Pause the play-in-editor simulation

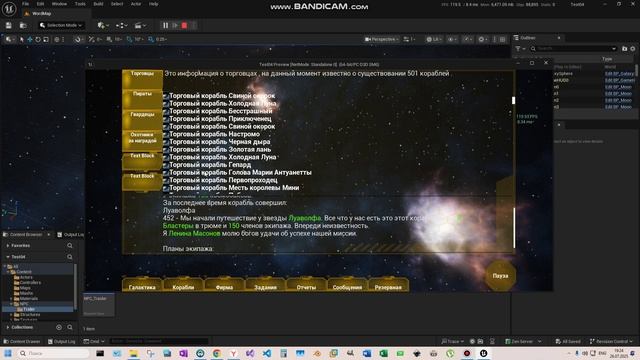point(165,25)
